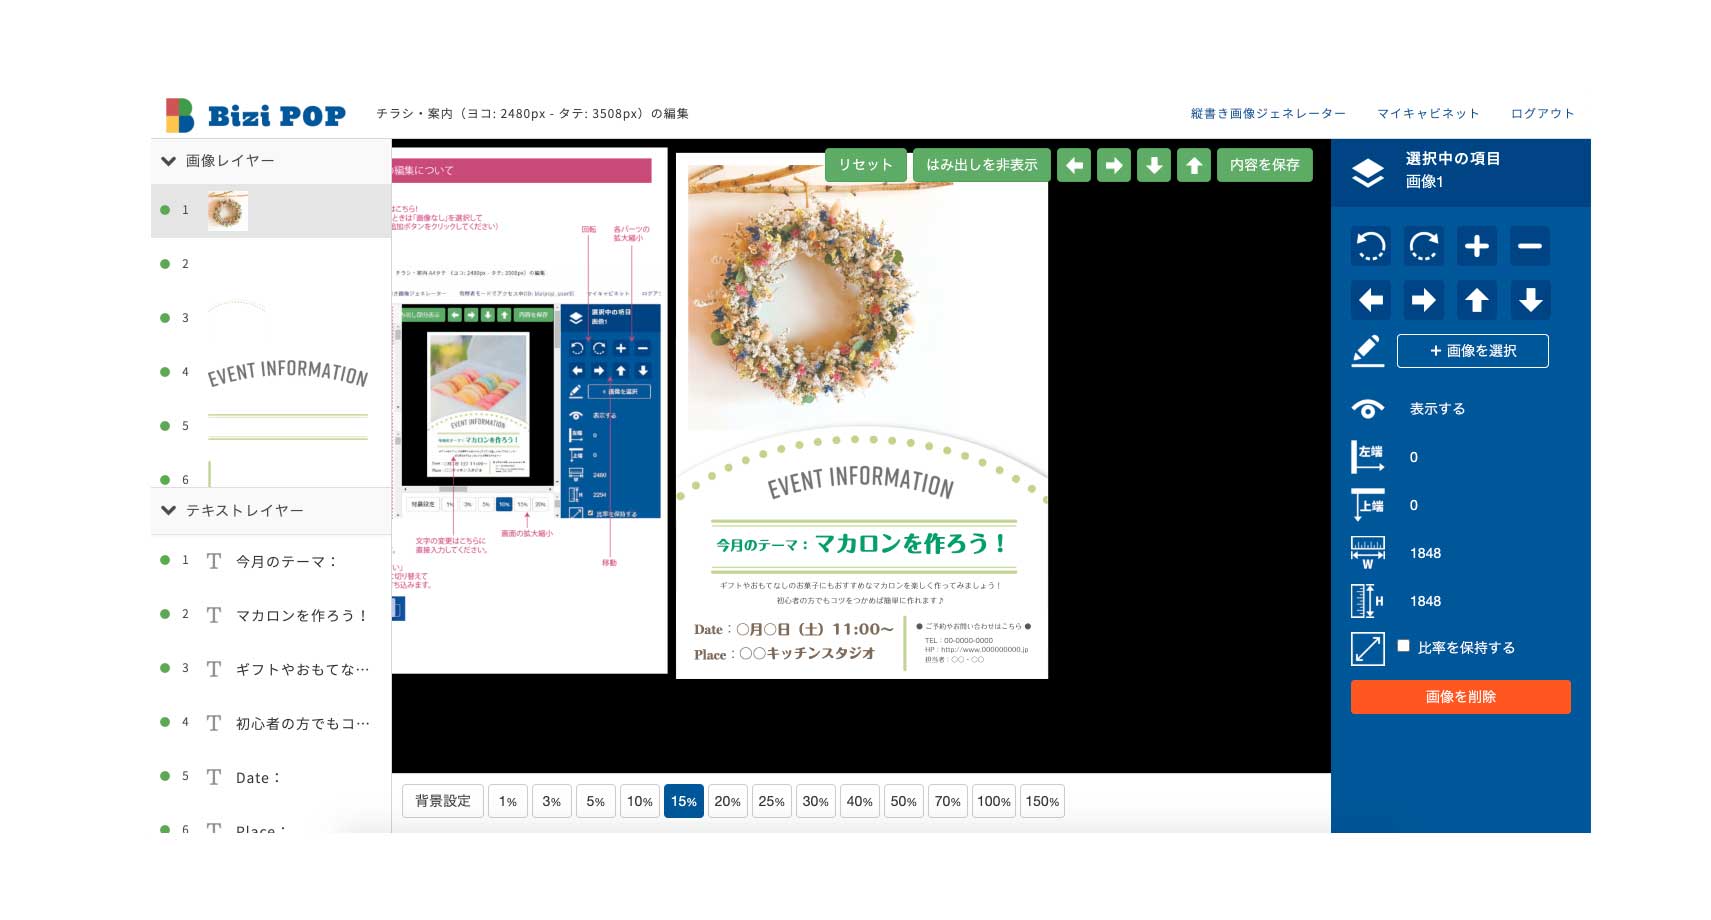This screenshot has width=1711, height=920.
Task: Click the top edge position icon
Action: click(x=1367, y=504)
